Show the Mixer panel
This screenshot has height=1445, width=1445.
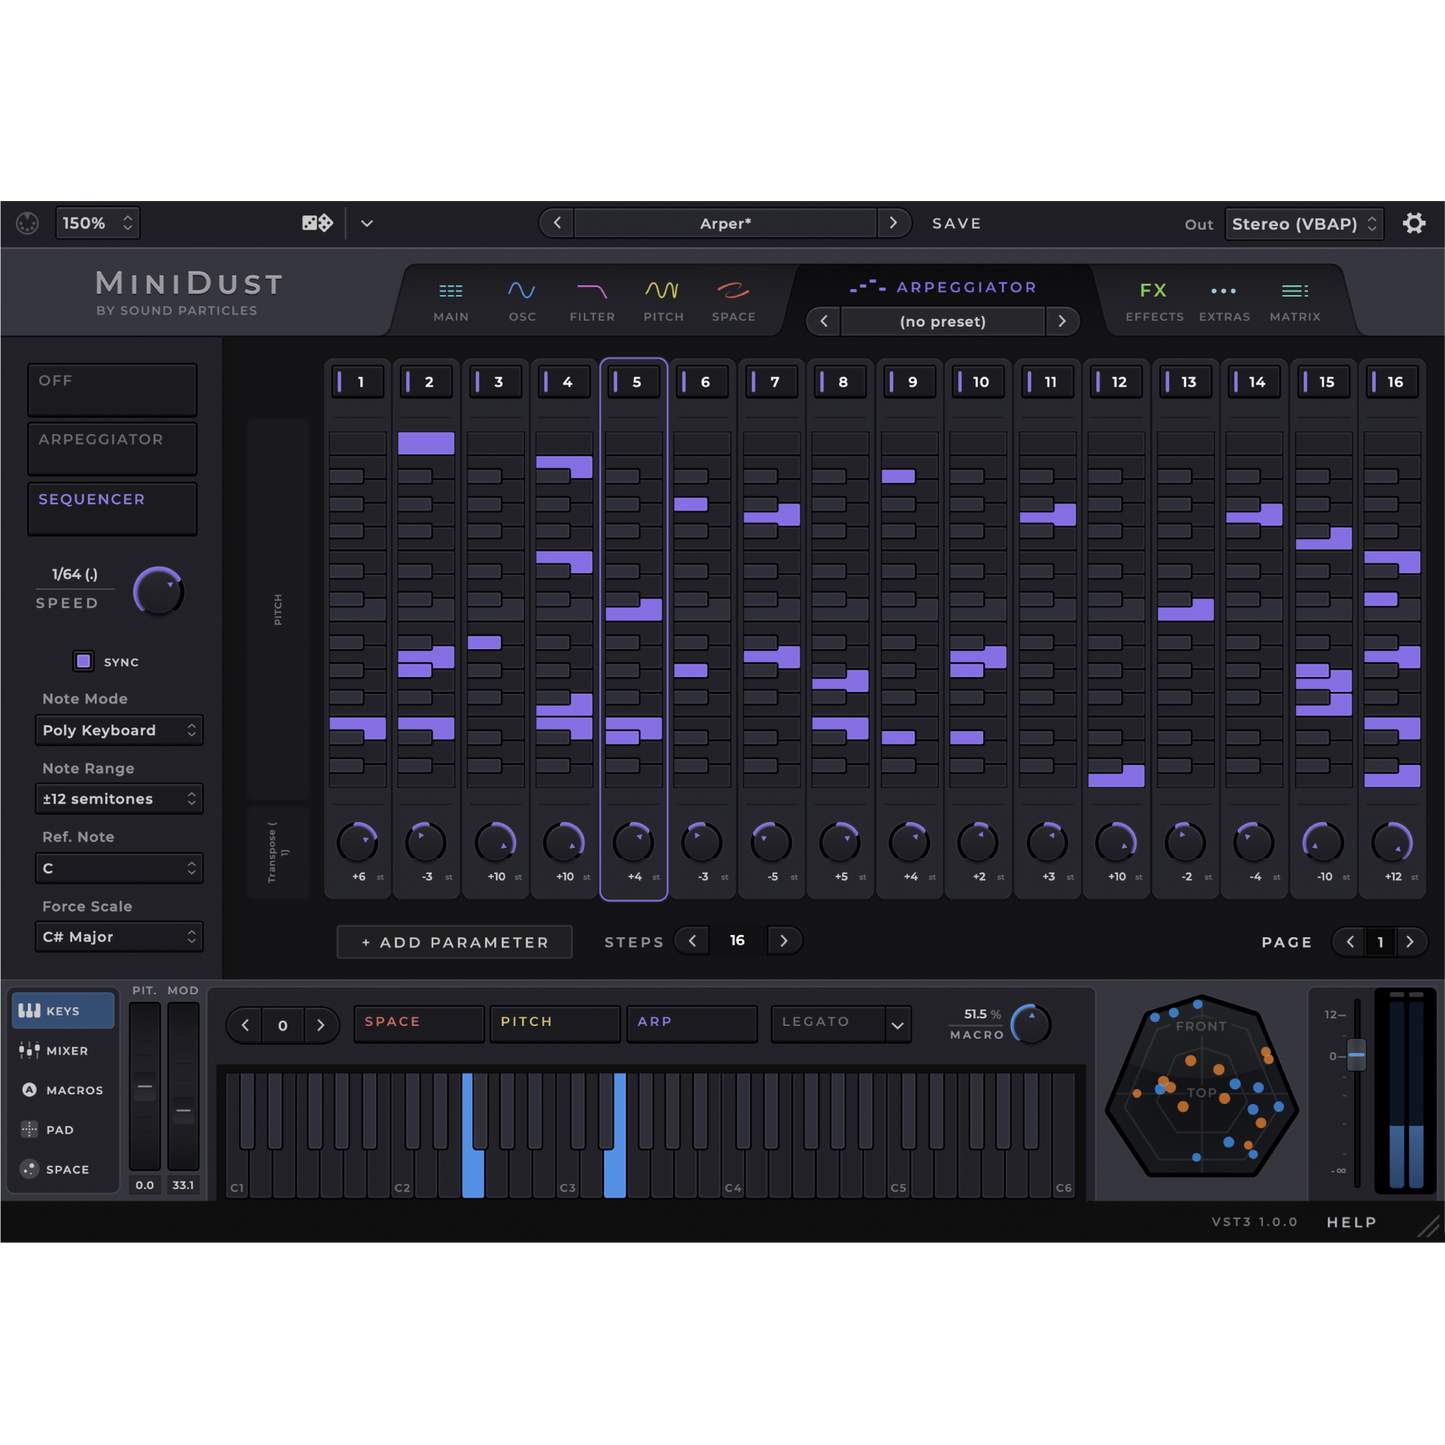pos(62,1051)
